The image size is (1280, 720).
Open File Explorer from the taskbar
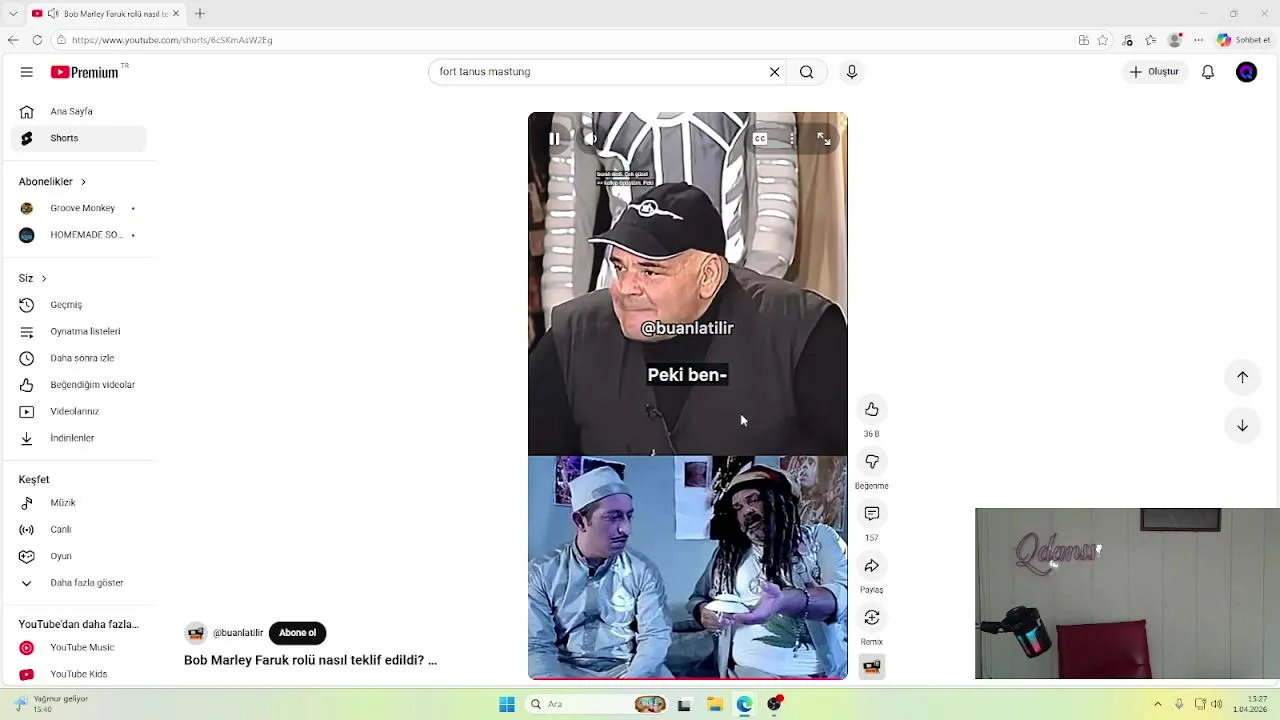pos(715,704)
